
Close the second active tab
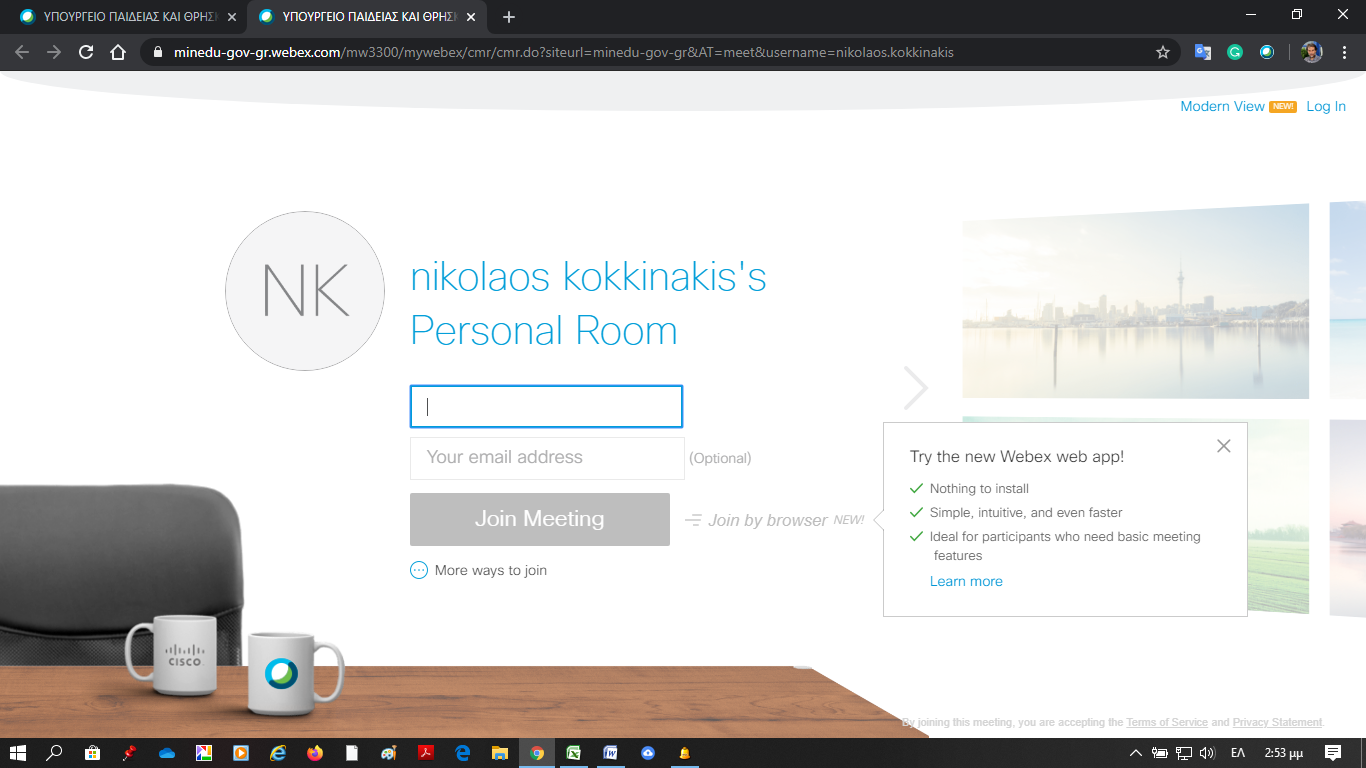coord(471,17)
